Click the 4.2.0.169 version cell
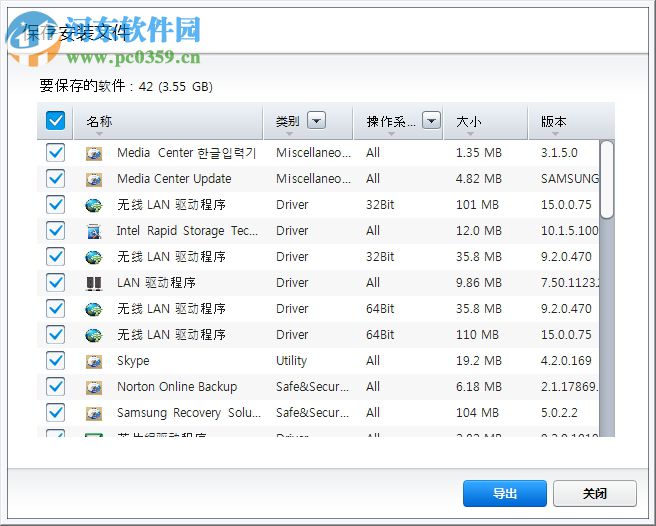The image size is (656, 526). tap(566, 360)
